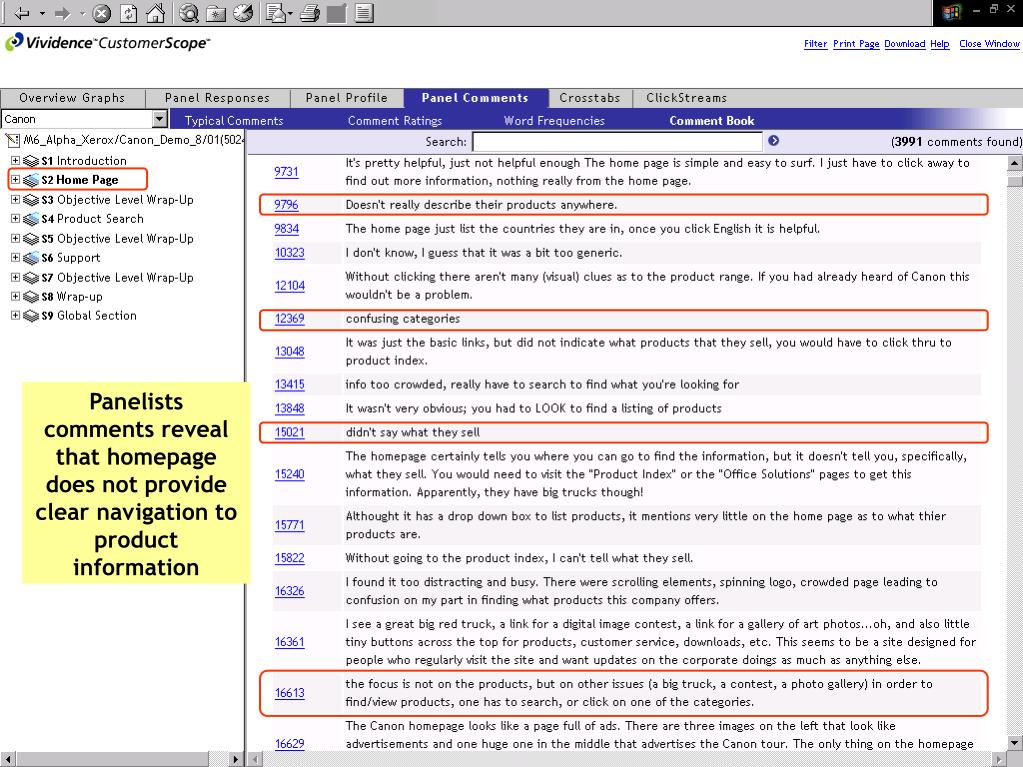Screen dimensions: 1023x767
Task: Expand the S7 Objective Level Wrap-Up node
Action: [15, 277]
